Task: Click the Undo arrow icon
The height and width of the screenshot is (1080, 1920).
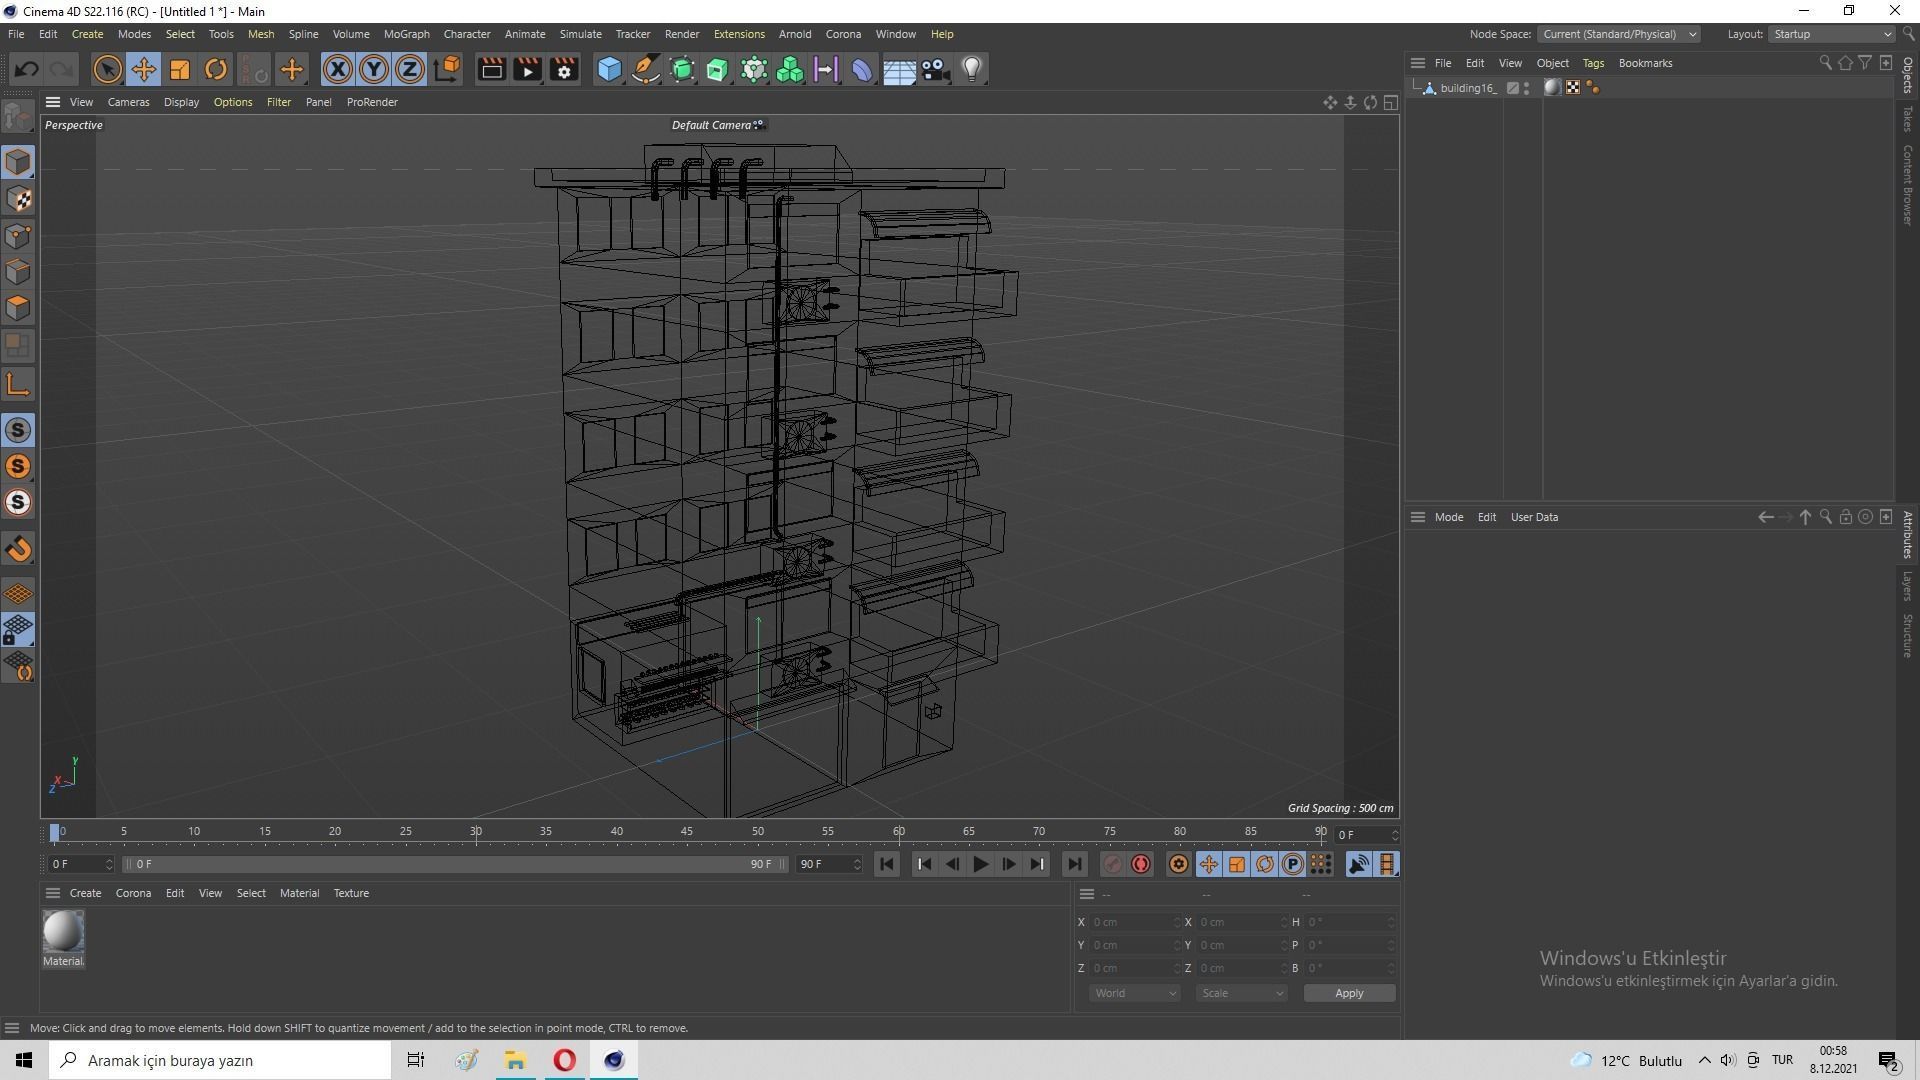Action: (27, 69)
